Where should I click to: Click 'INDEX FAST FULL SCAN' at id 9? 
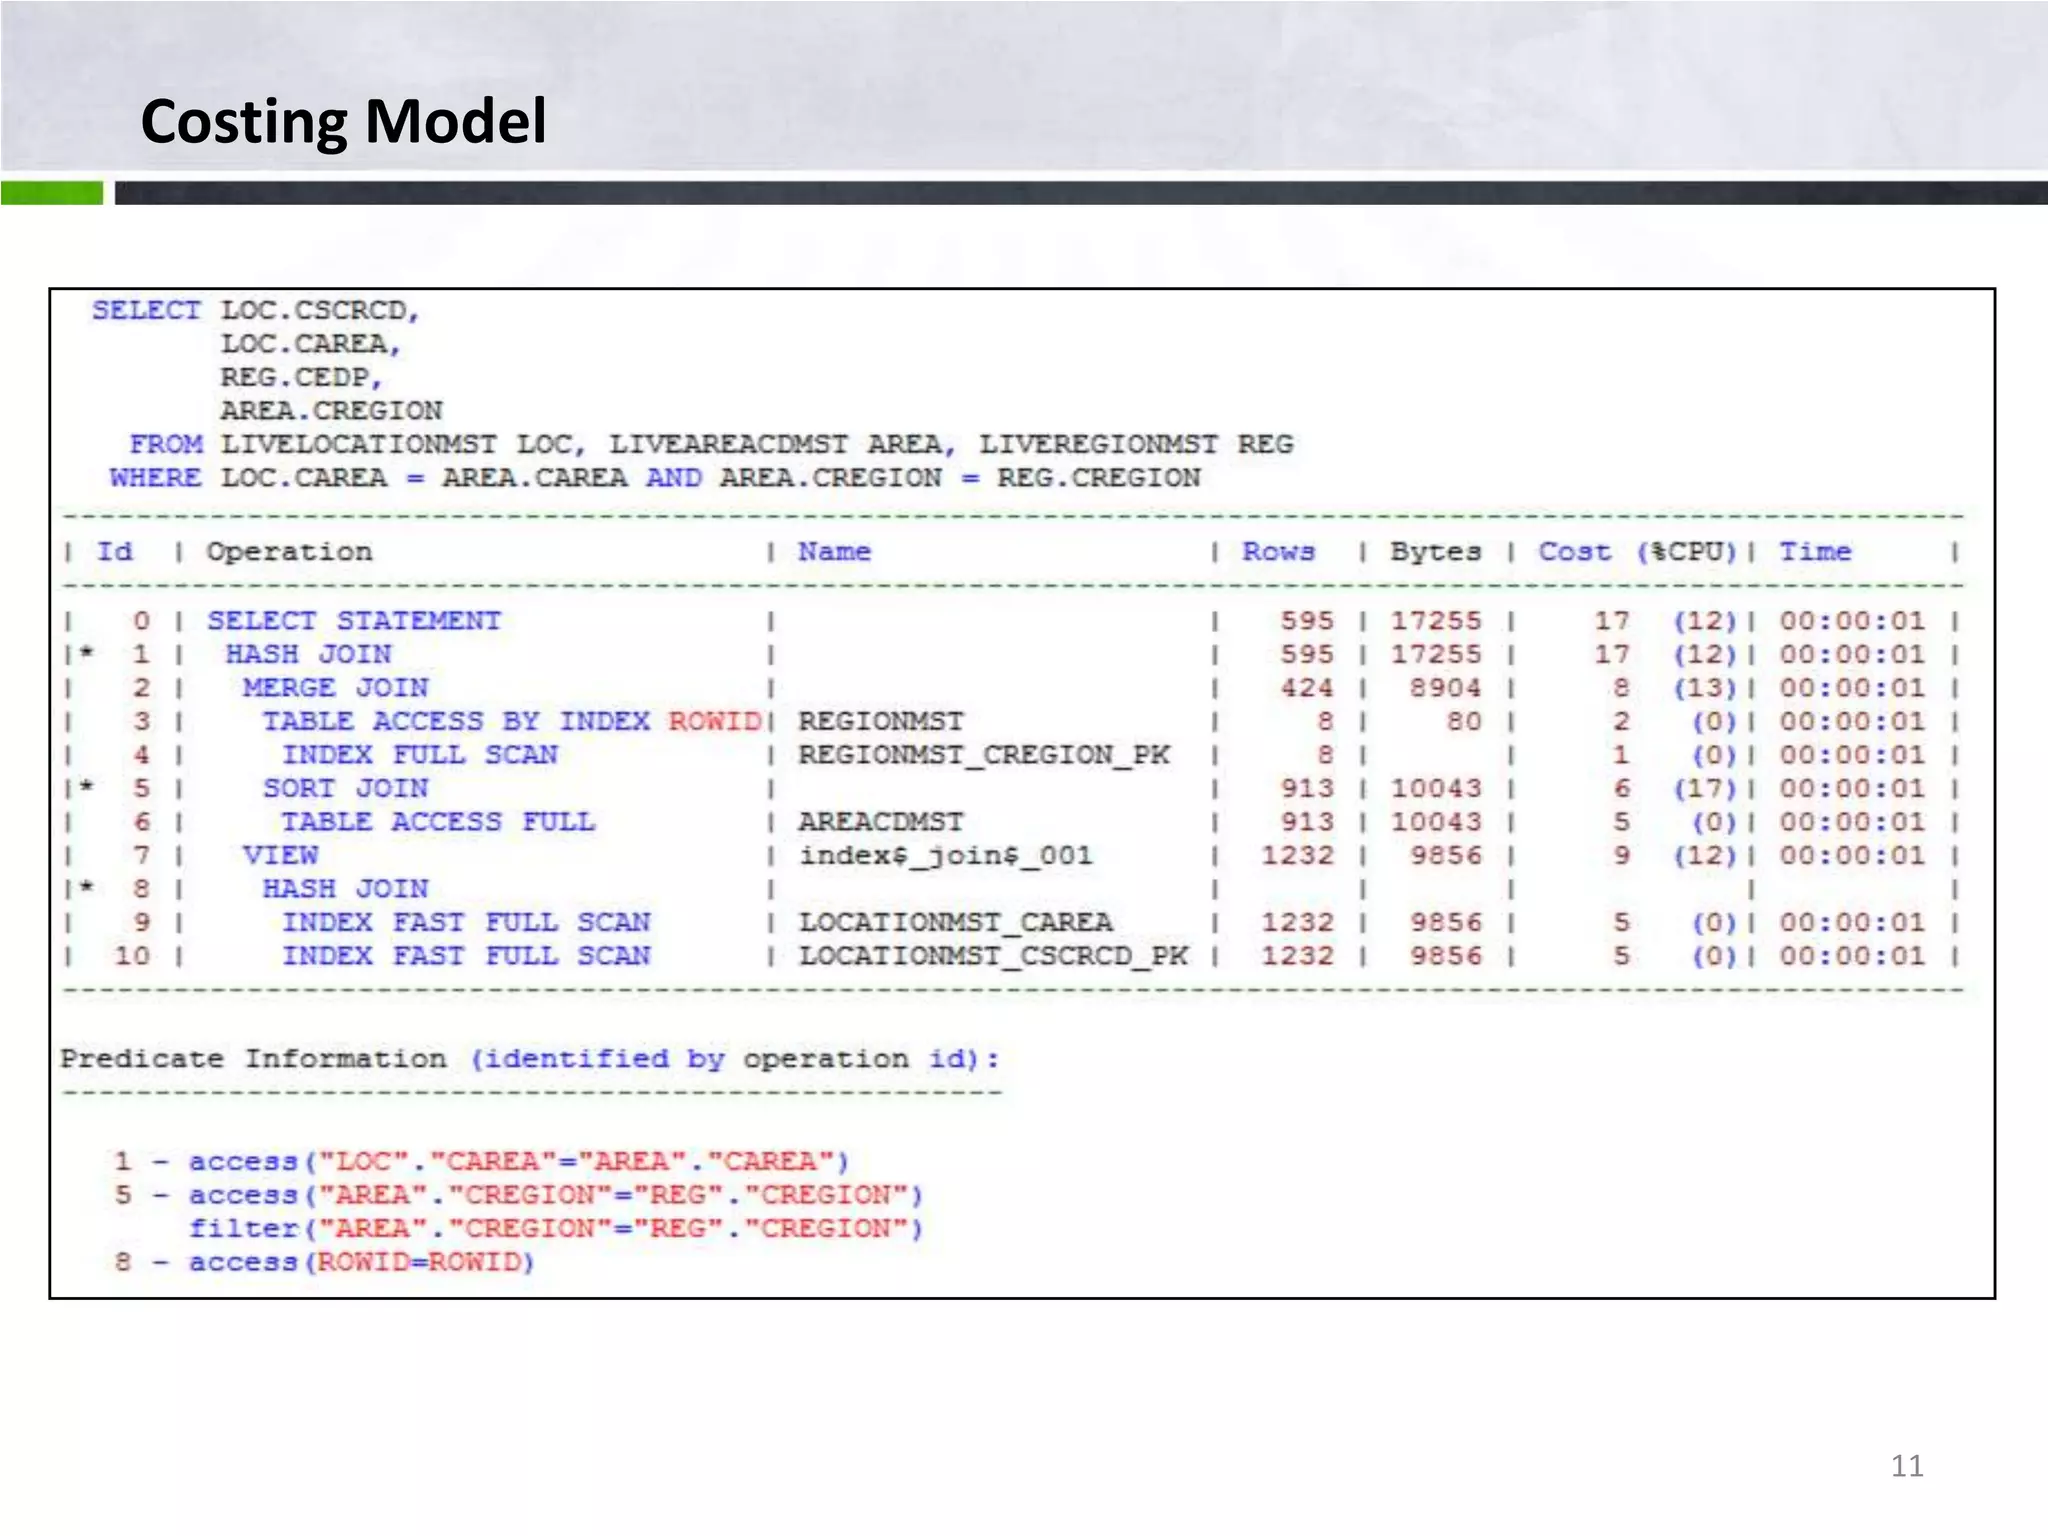click(x=465, y=923)
